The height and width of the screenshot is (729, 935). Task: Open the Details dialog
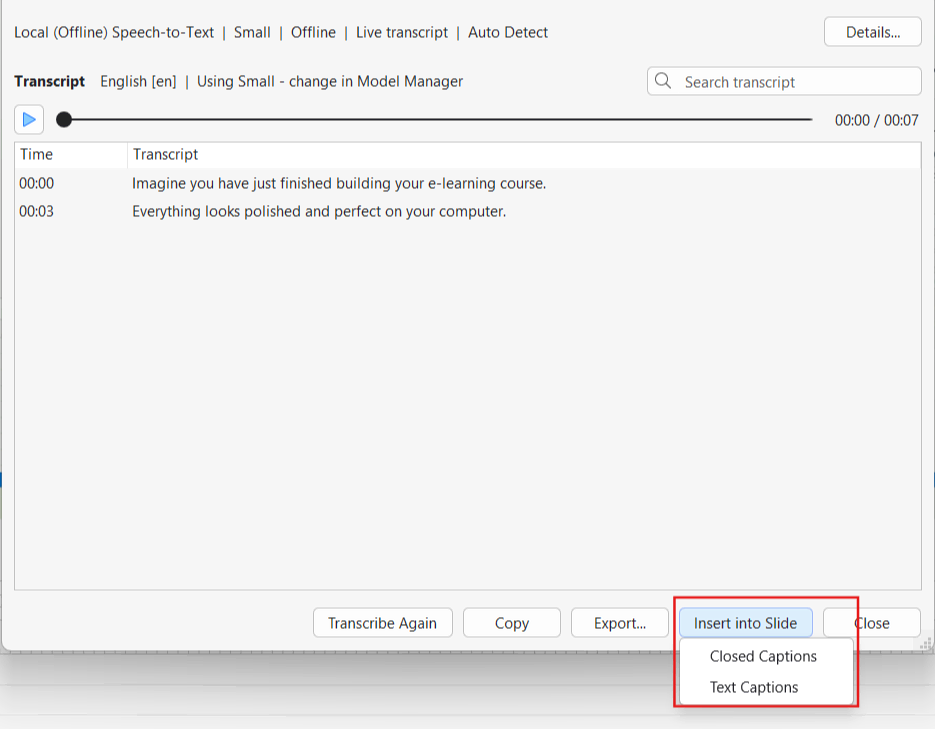click(872, 32)
